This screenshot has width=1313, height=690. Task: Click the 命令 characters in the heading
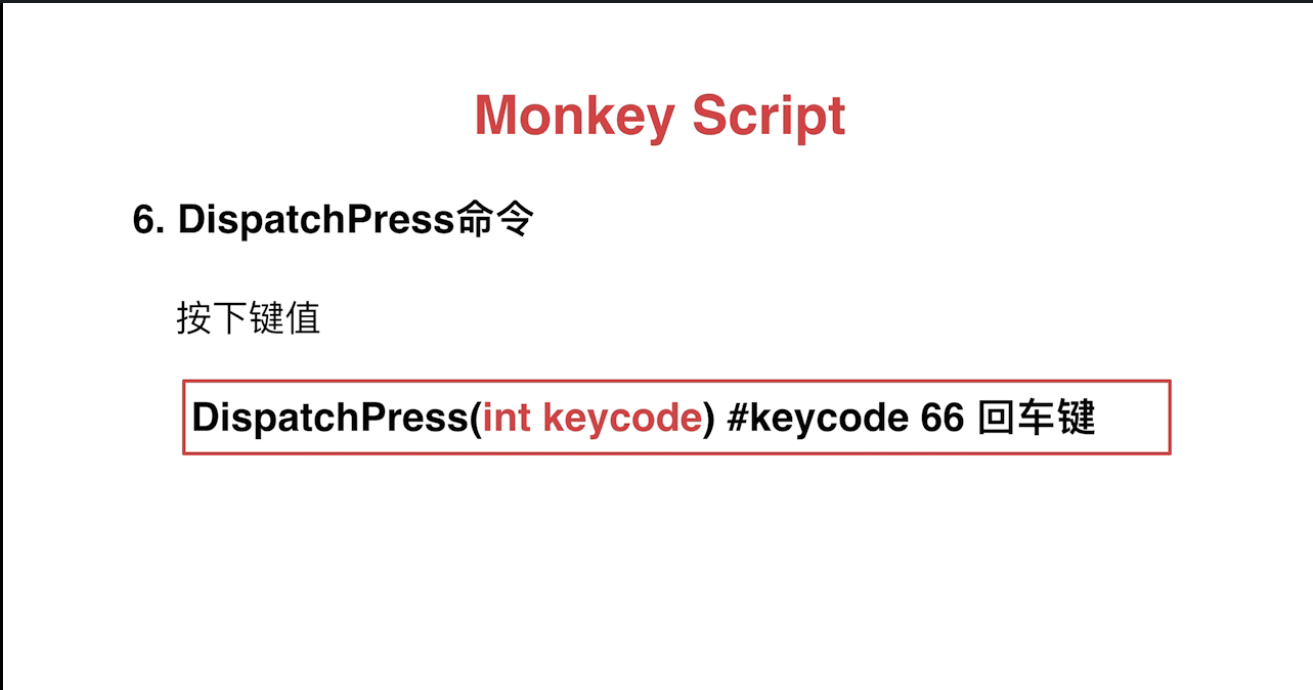click(x=493, y=220)
